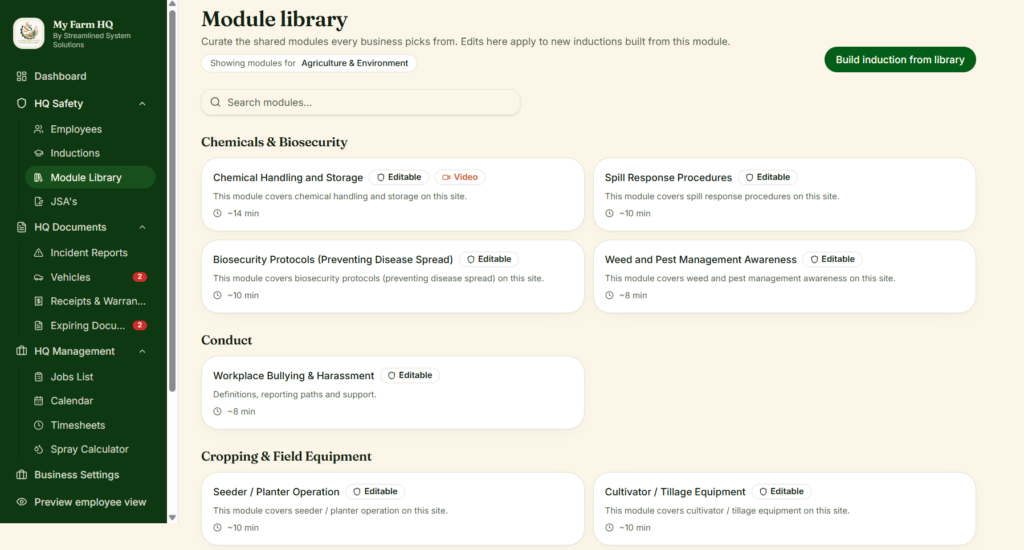Click Editable badge on Spill Response Procedures
Viewport: 1024px width, 550px height.
click(768, 177)
